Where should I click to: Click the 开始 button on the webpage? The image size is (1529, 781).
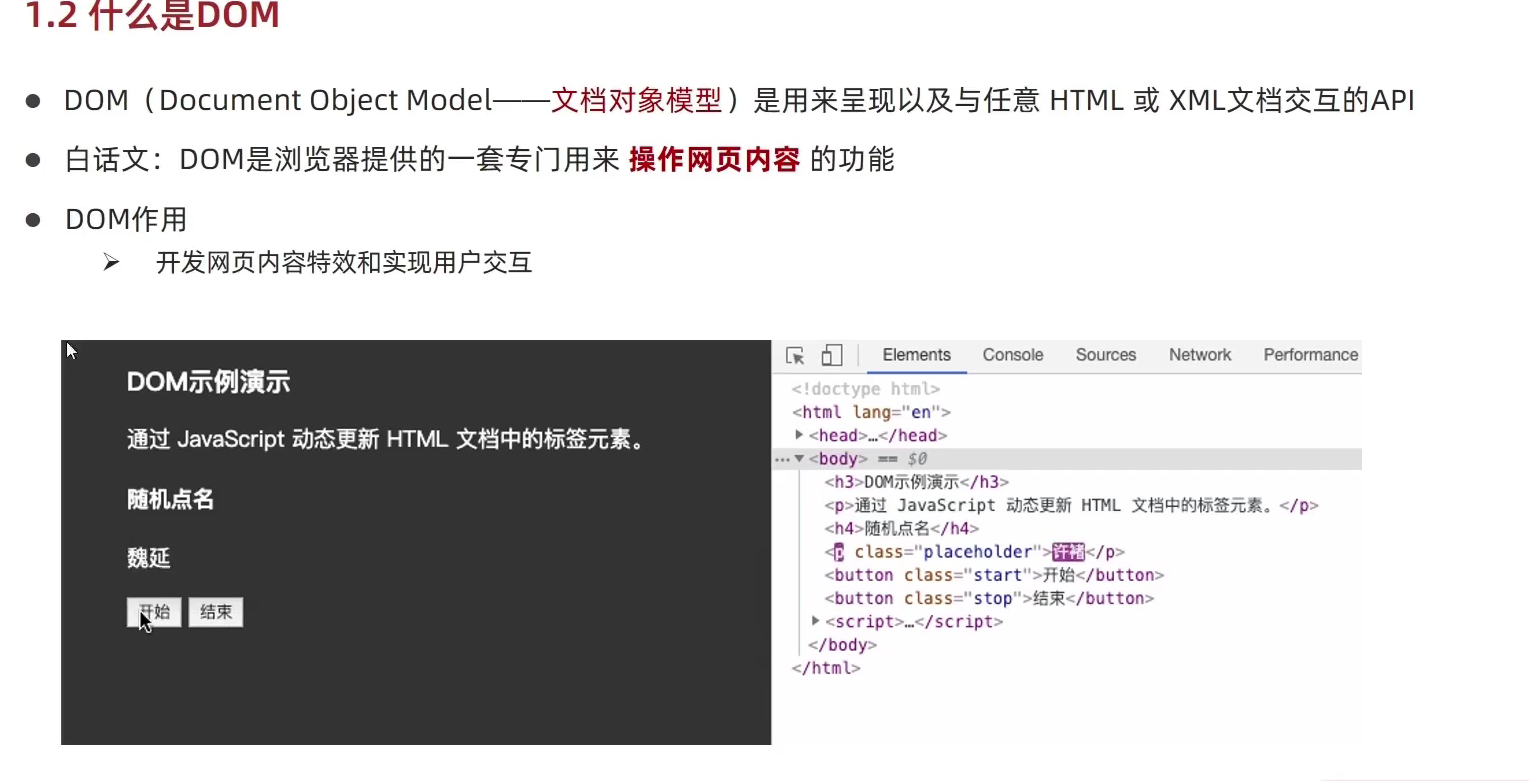(153, 612)
